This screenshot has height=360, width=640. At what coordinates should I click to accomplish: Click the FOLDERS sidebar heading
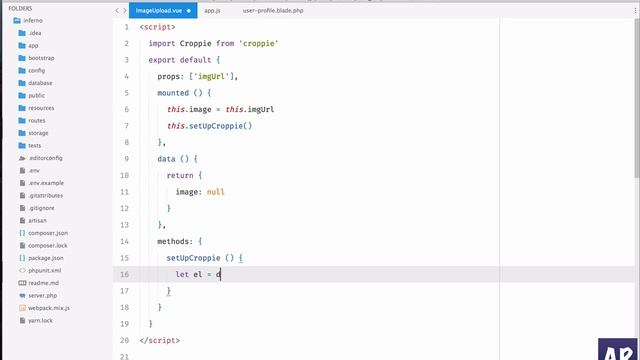[x=20, y=8]
